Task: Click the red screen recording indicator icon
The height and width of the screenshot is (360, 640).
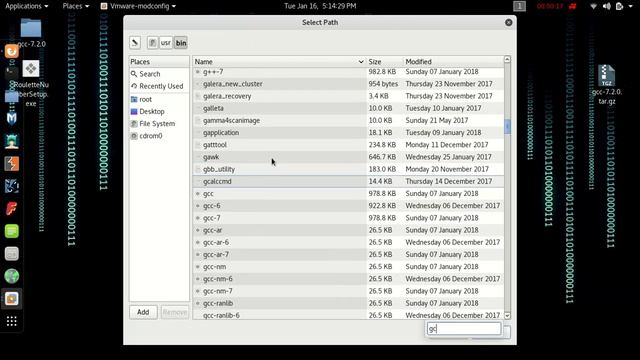Action: click(x=572, y=6)
